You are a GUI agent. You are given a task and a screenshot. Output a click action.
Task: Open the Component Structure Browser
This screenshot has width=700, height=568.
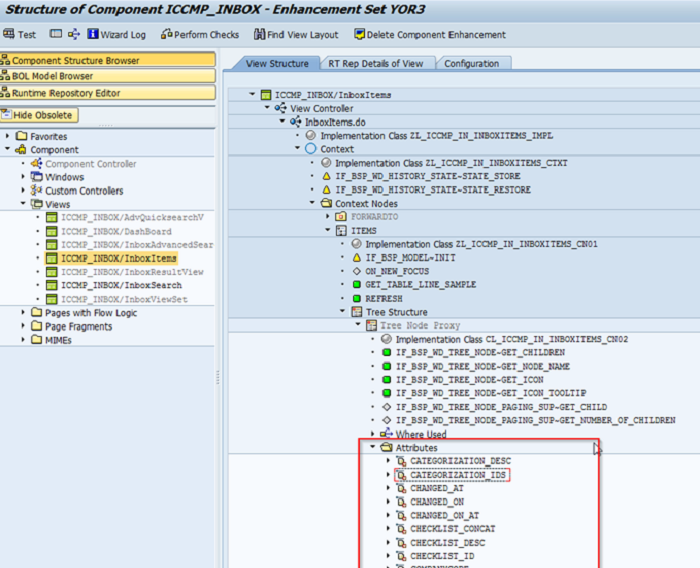tap(108, 60)
